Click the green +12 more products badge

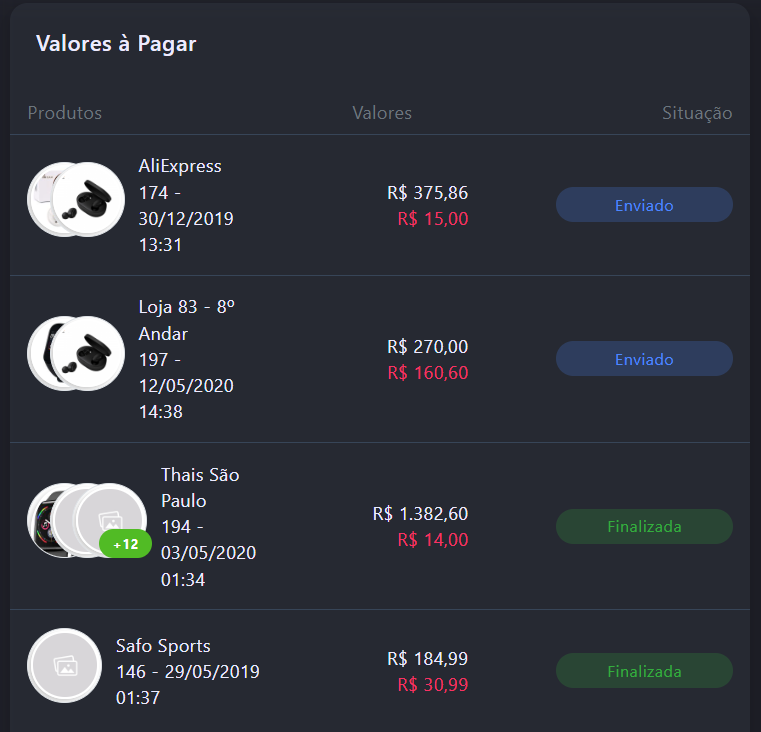(125, 545)
